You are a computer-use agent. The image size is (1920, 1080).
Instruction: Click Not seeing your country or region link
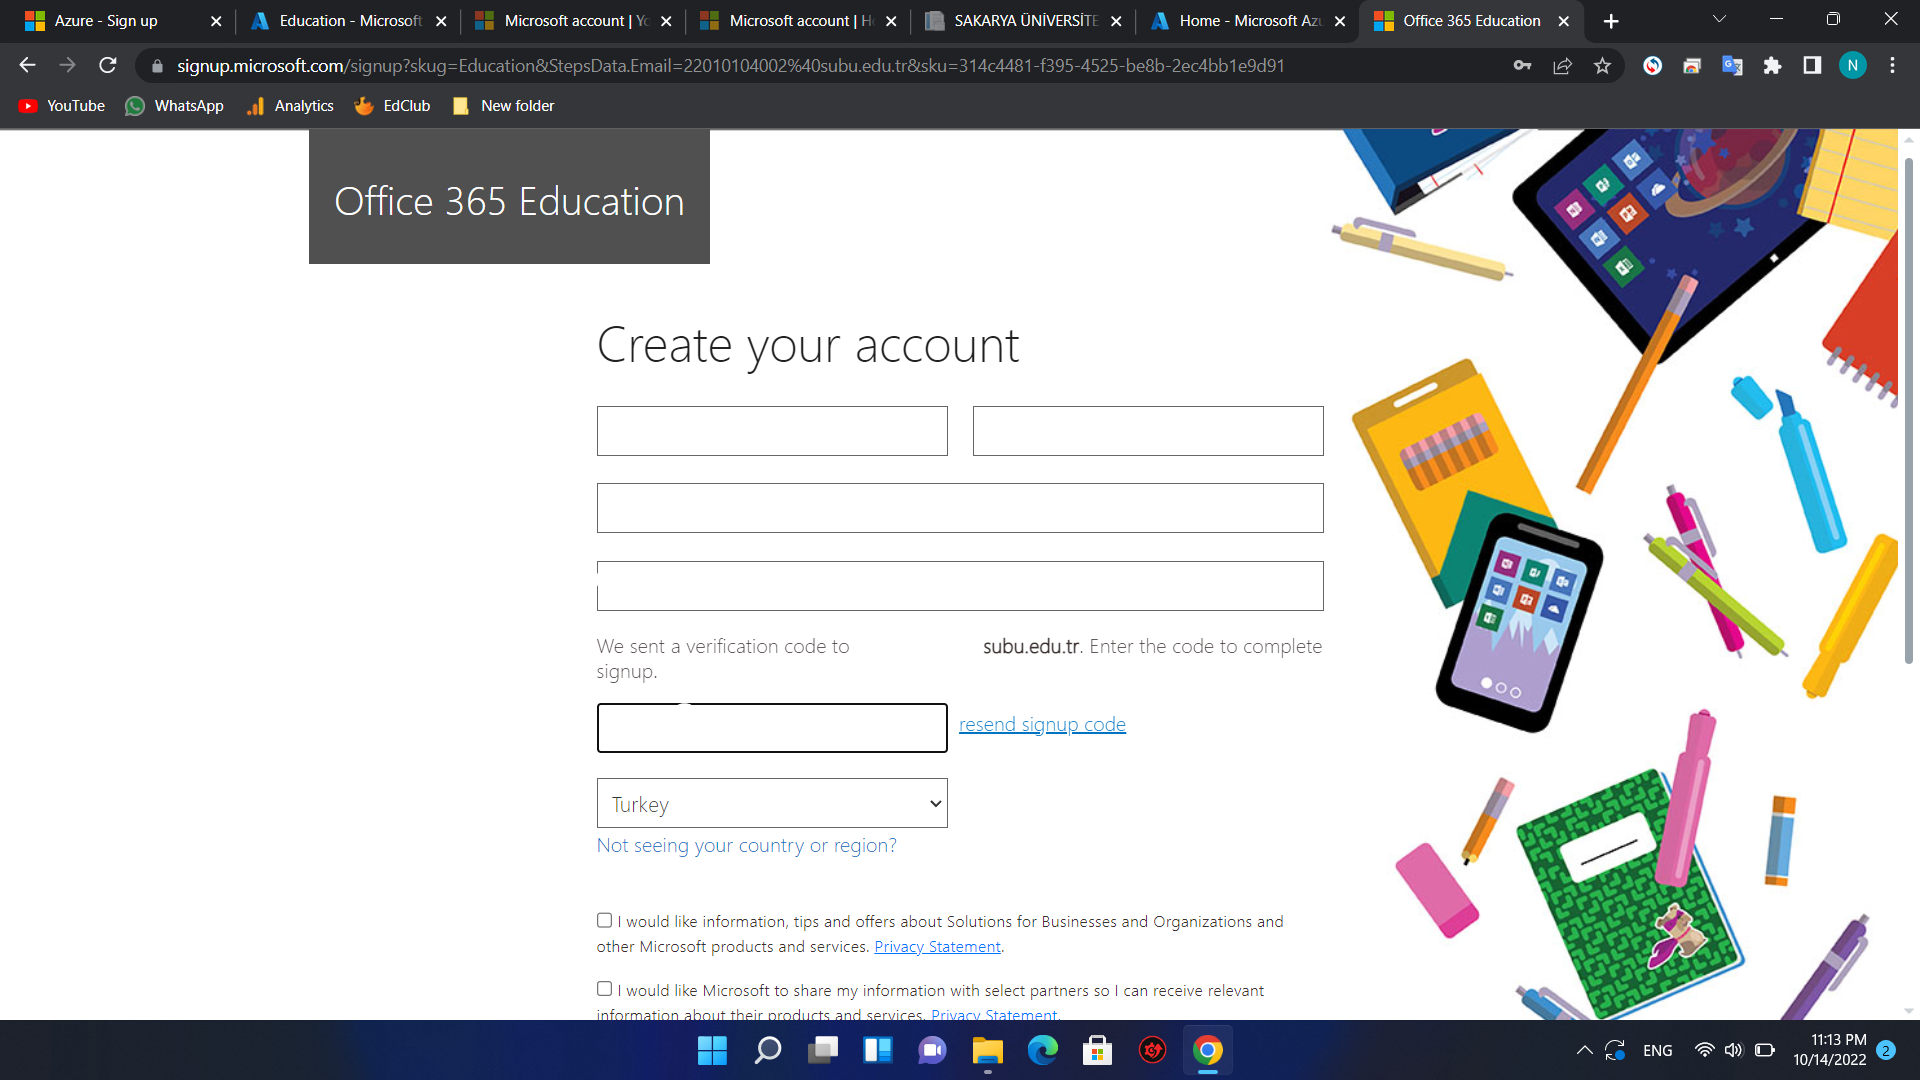click(x=746, y=845)
